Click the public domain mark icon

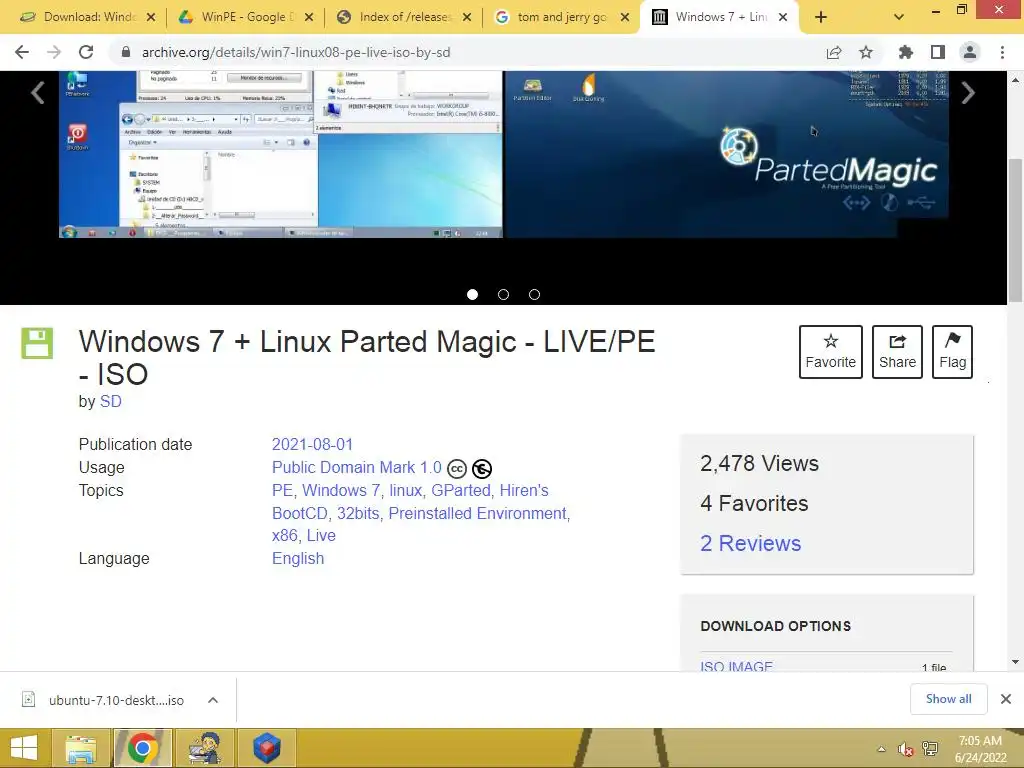(x=482, y=469)
